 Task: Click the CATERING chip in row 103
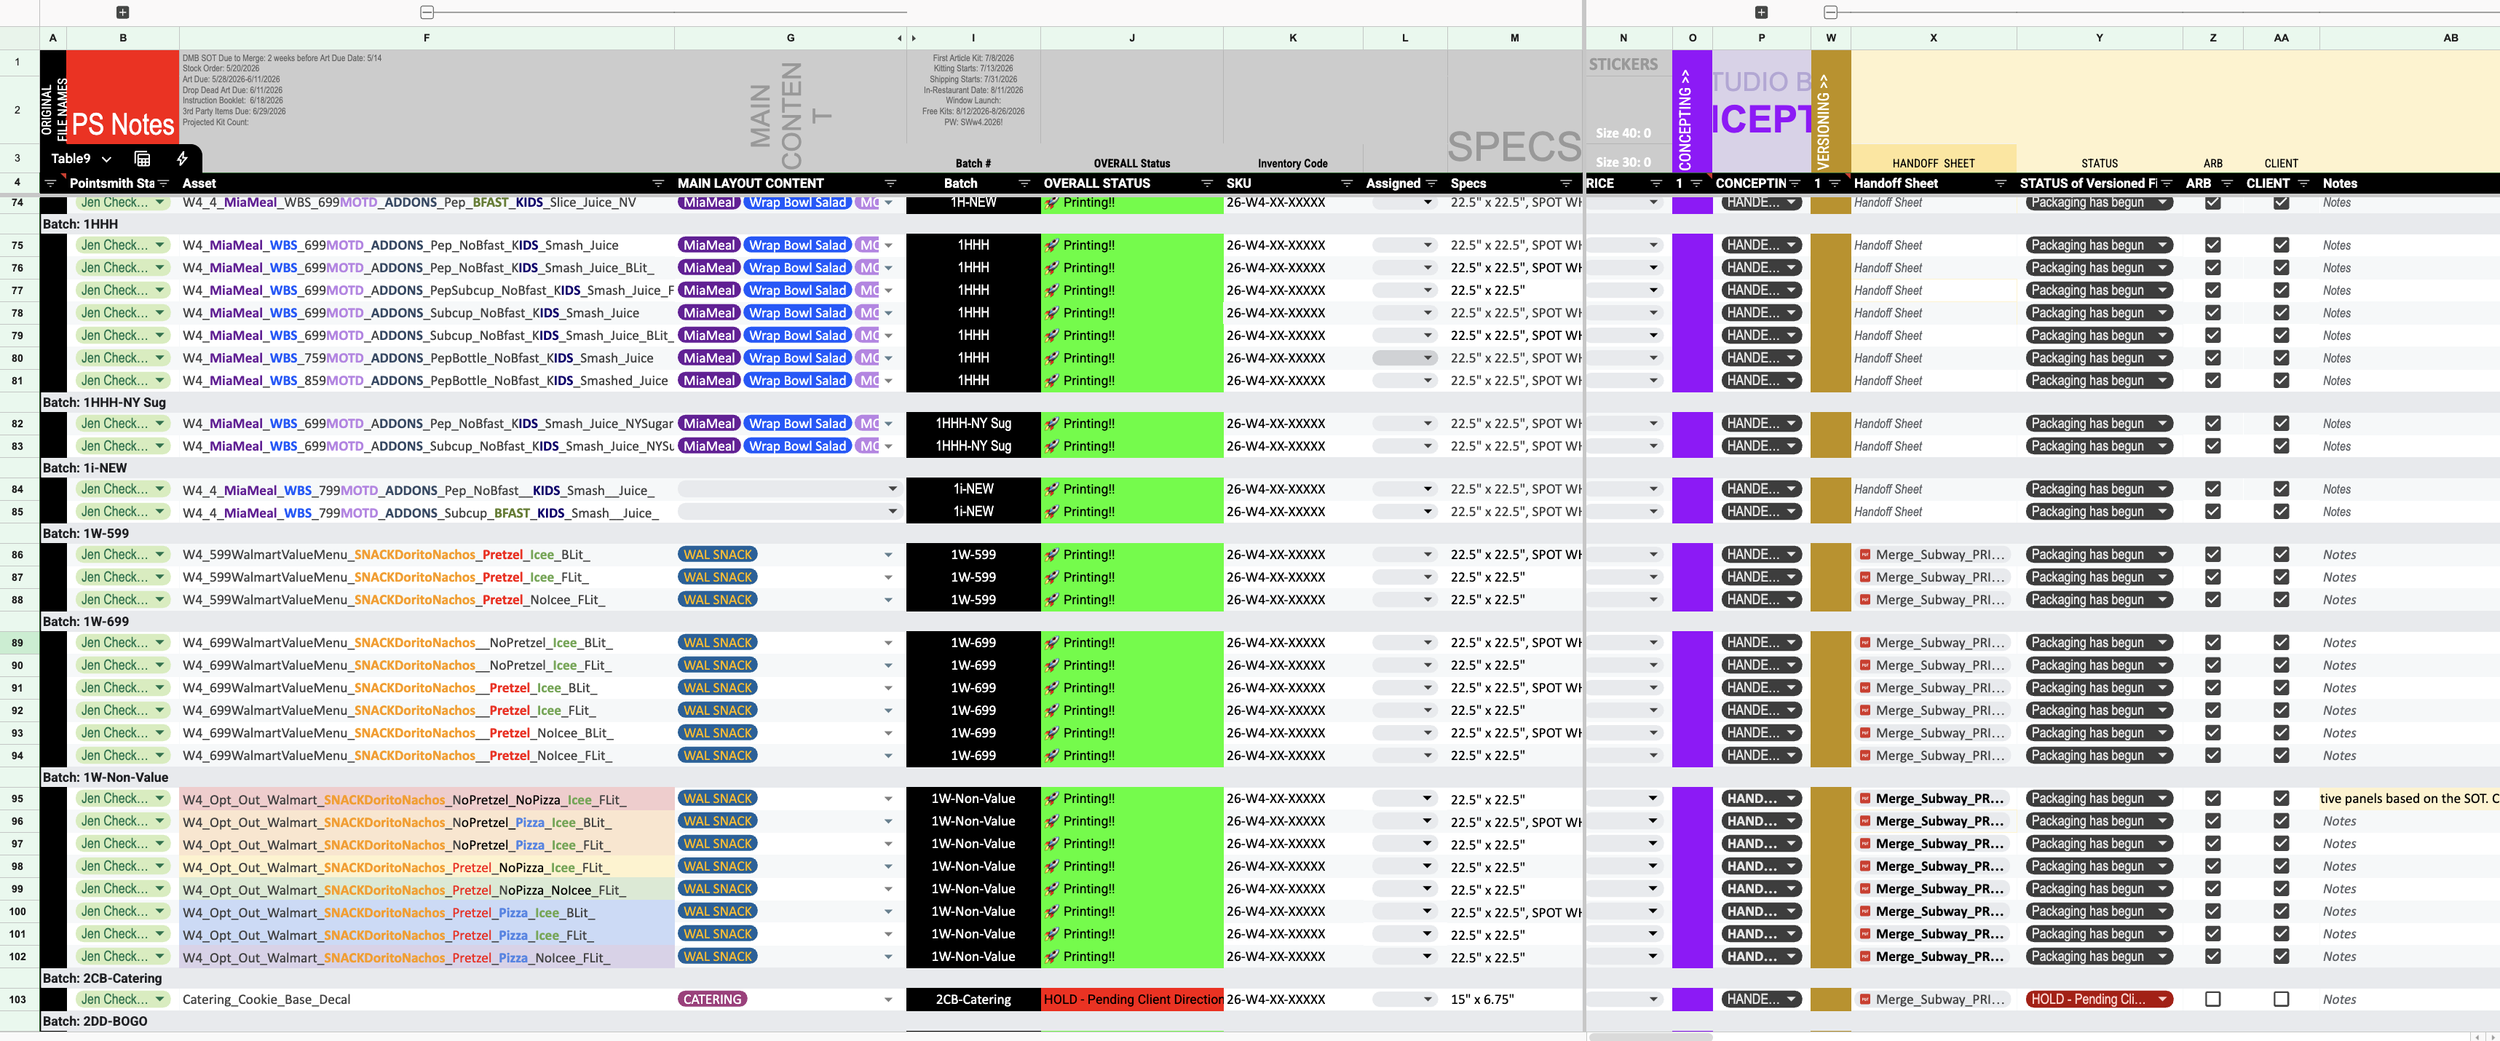coord(712,999)
